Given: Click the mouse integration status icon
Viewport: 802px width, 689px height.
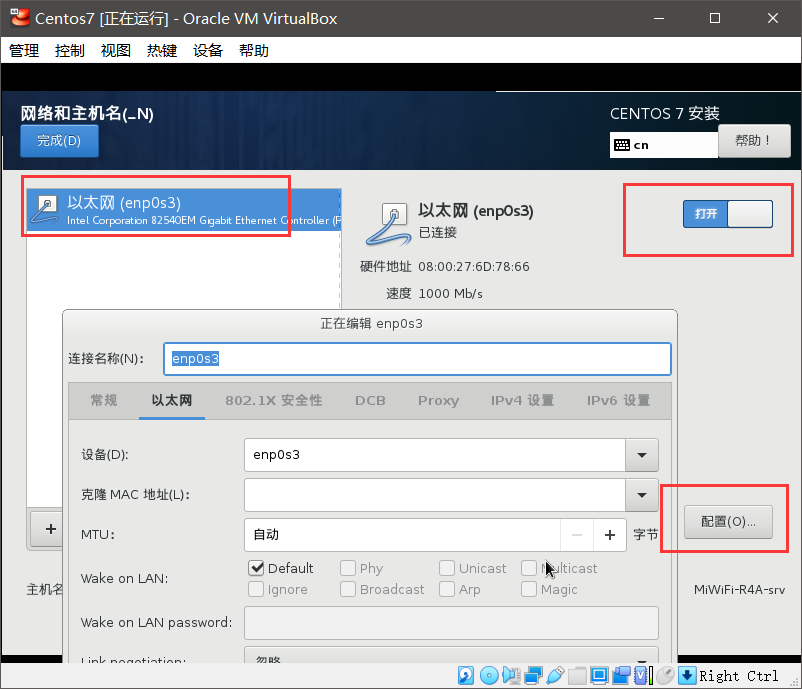Looking at the screenshot, I should tap(665, 676).
